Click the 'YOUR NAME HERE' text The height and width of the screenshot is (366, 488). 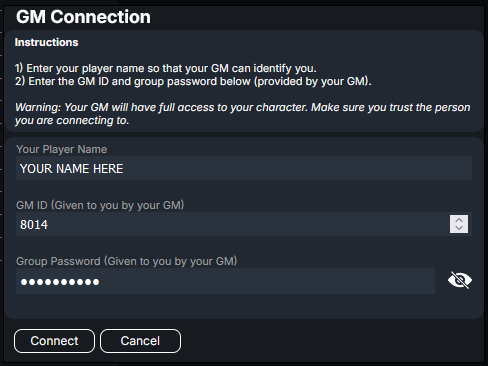click(71, 169)
